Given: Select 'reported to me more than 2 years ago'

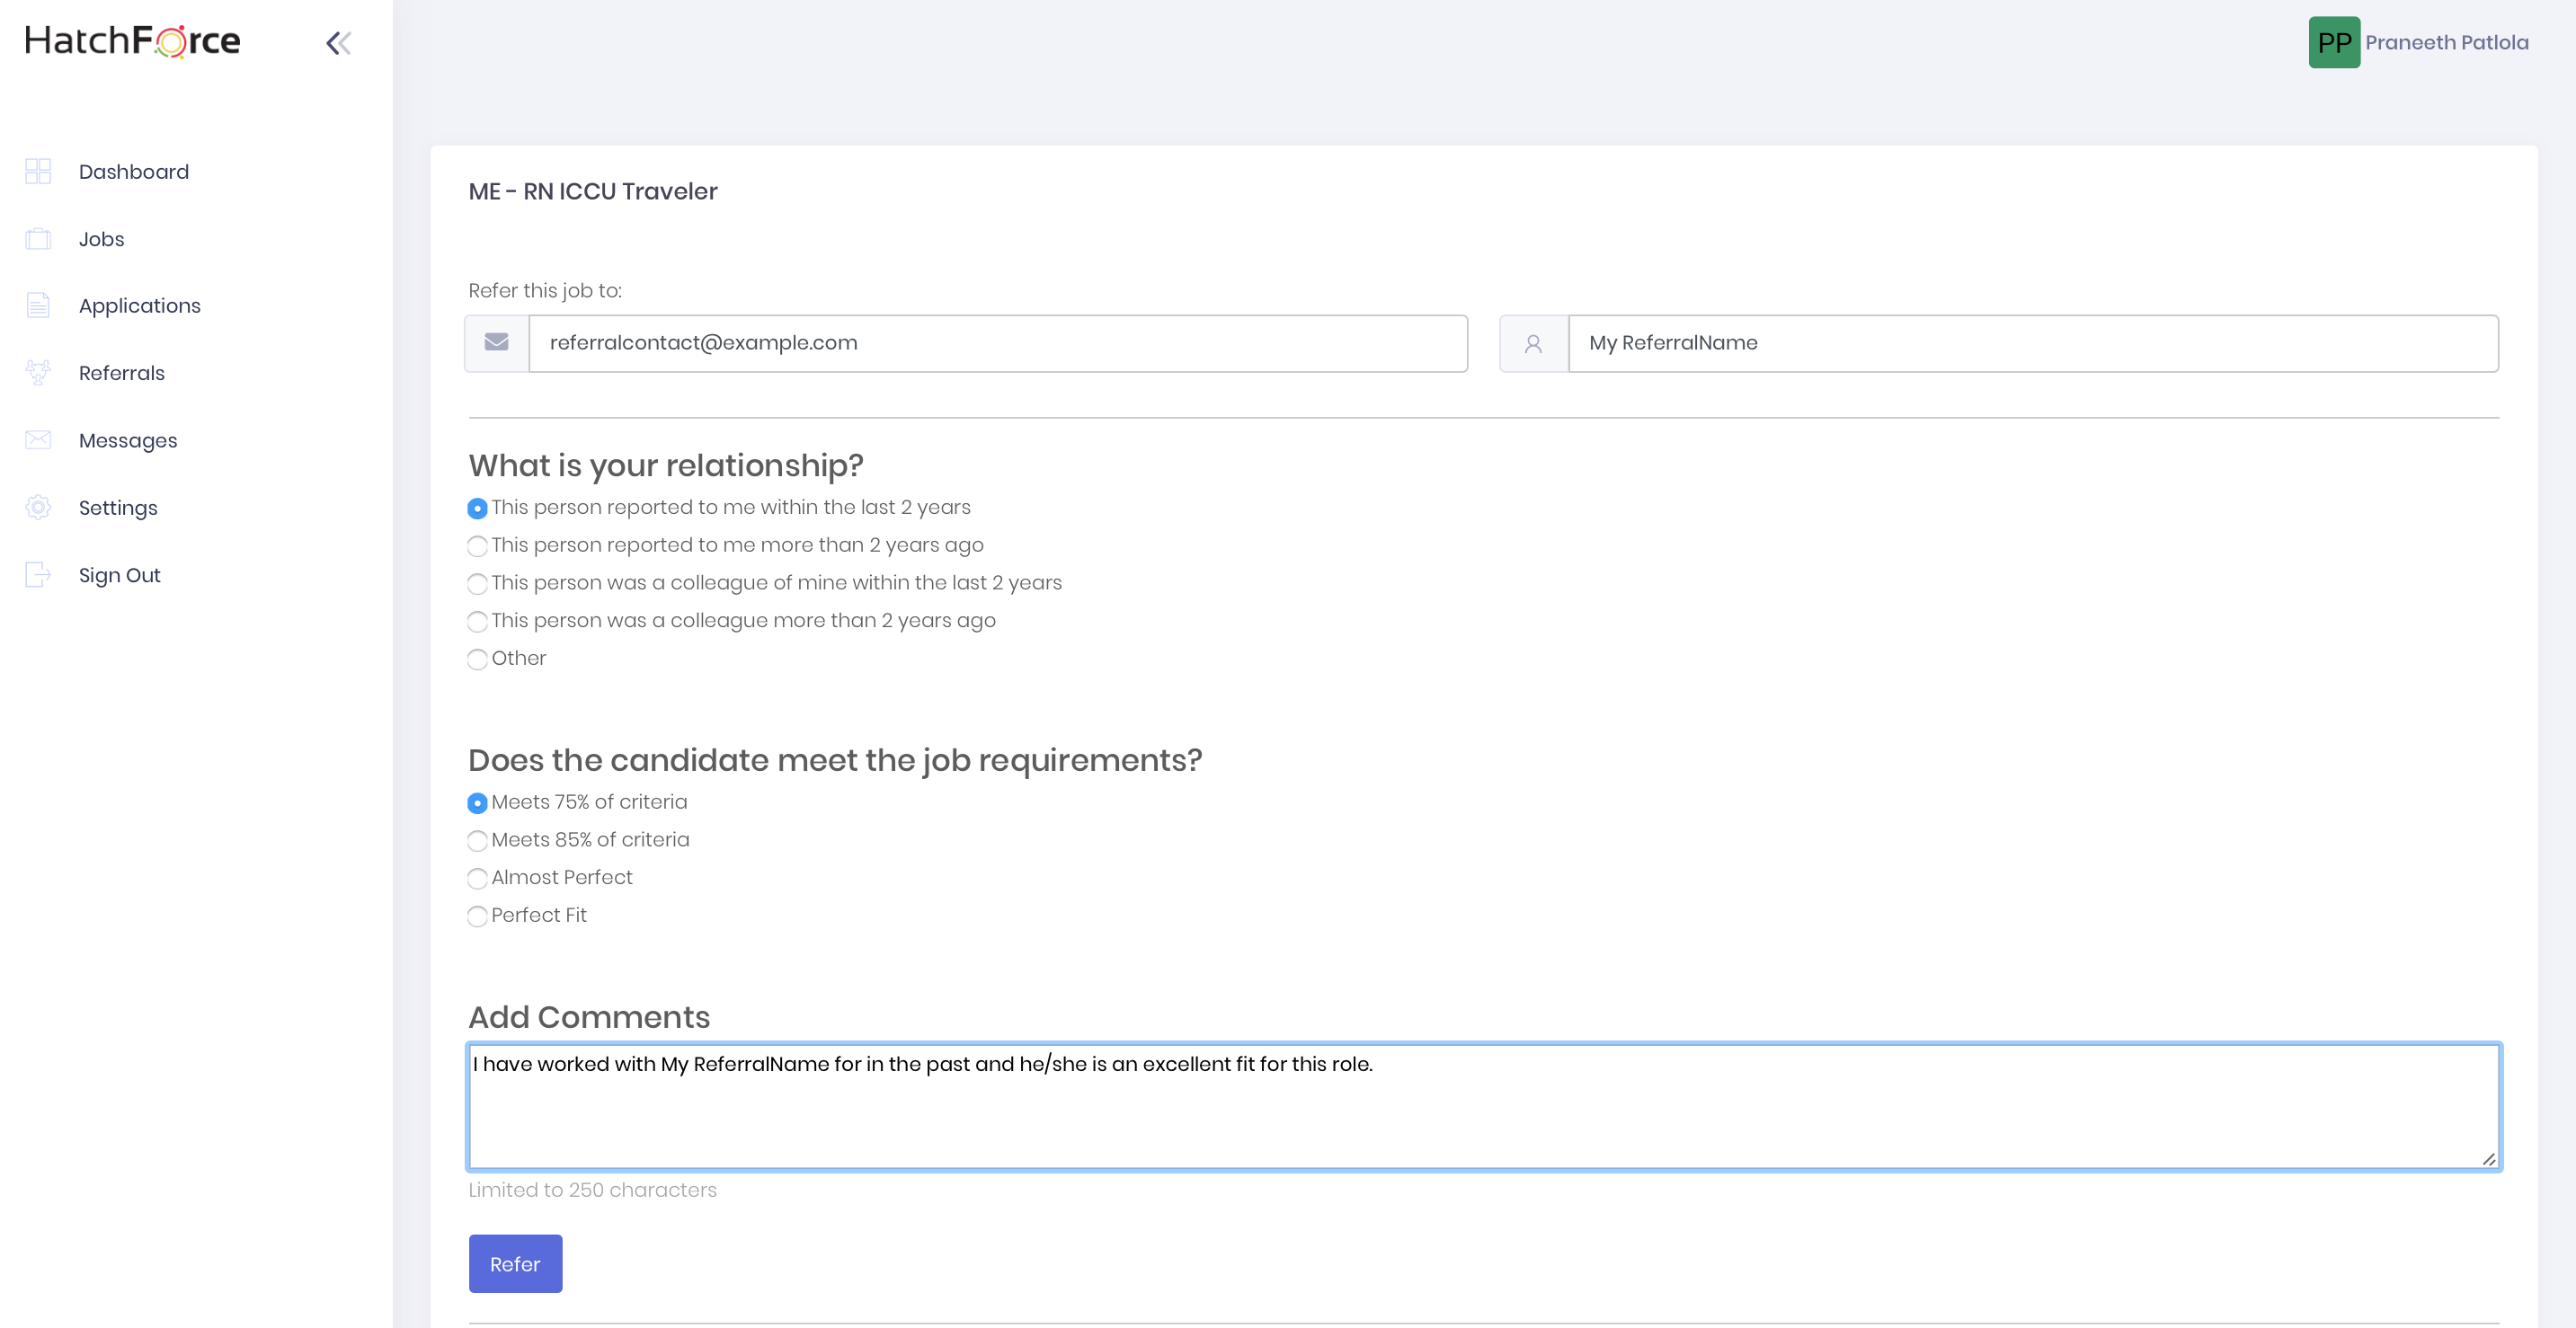Looking at the screenshot, I should point(477,546).
